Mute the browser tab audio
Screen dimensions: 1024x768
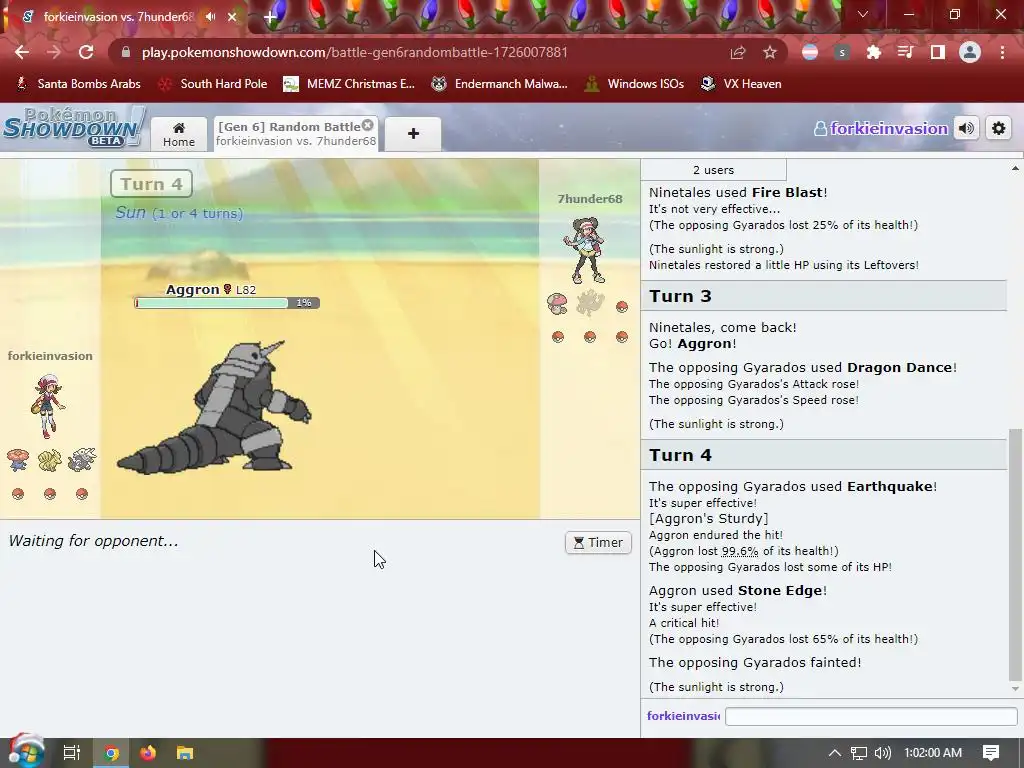click(x=210, y=17)
